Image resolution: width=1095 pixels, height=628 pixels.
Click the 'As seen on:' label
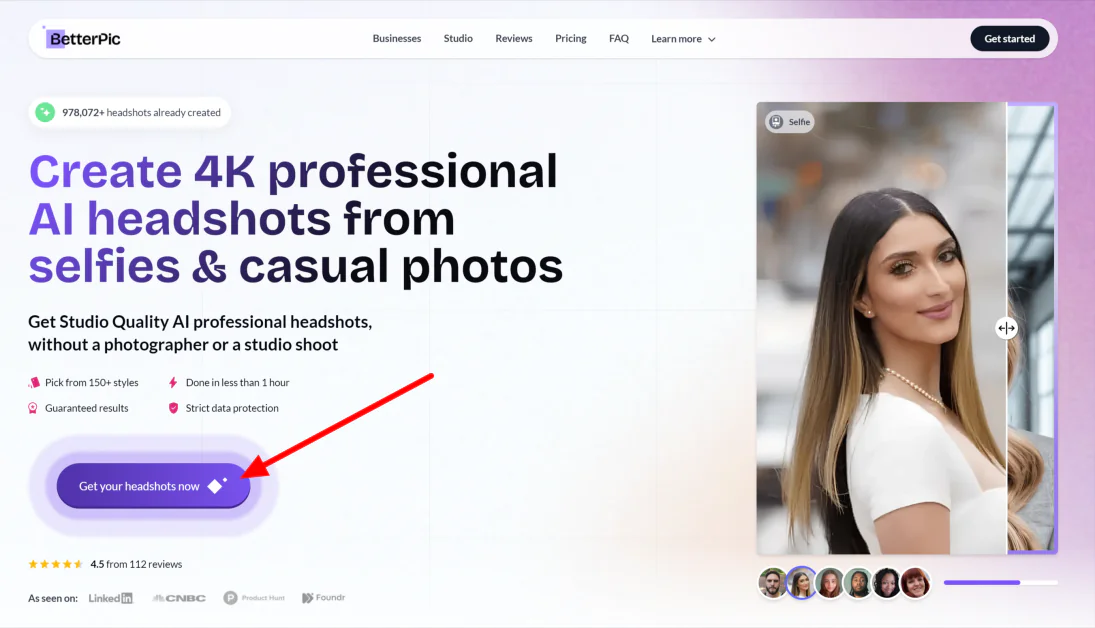point(53,598)
